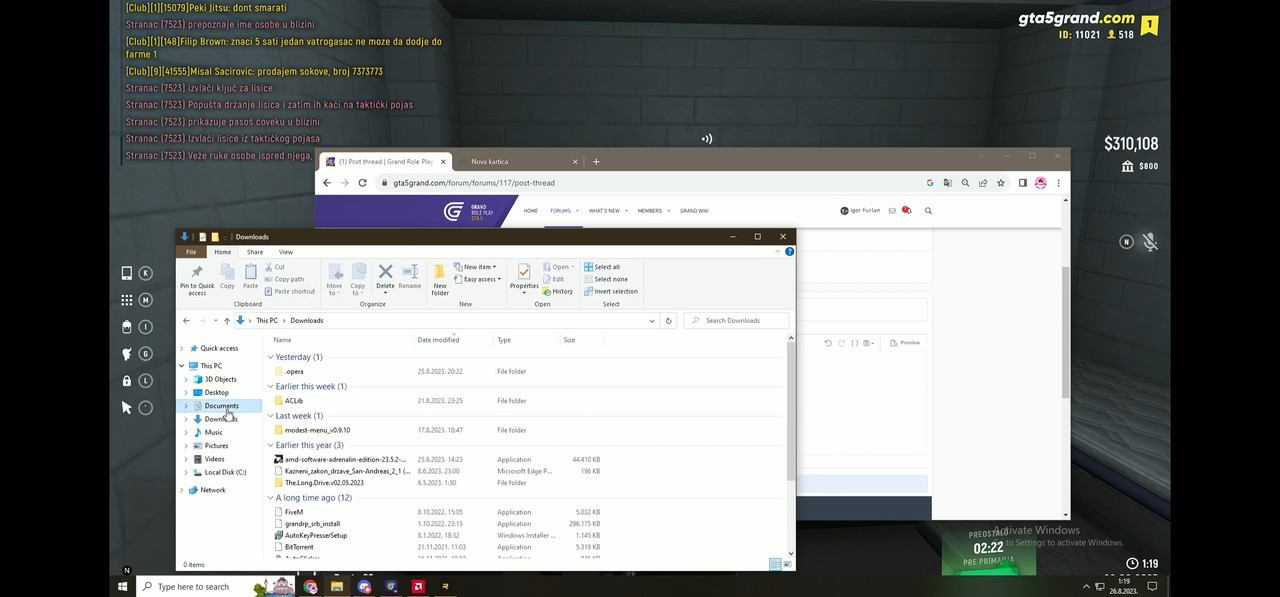Open forum alerts bell icon
This screenshot has width=1280, height=597.
coord(907,210)
